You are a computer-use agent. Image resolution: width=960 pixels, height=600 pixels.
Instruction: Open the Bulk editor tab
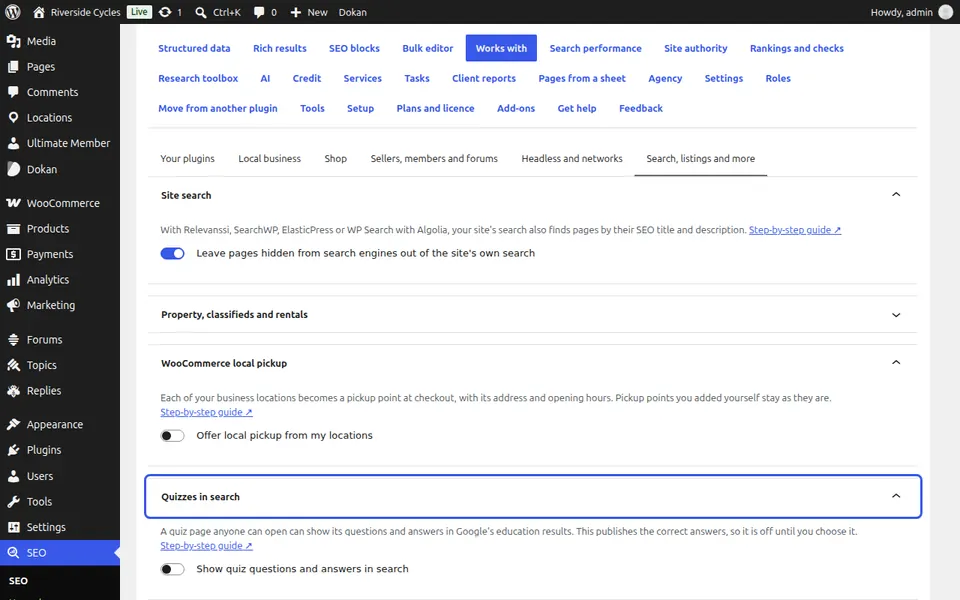pos(427,48)
